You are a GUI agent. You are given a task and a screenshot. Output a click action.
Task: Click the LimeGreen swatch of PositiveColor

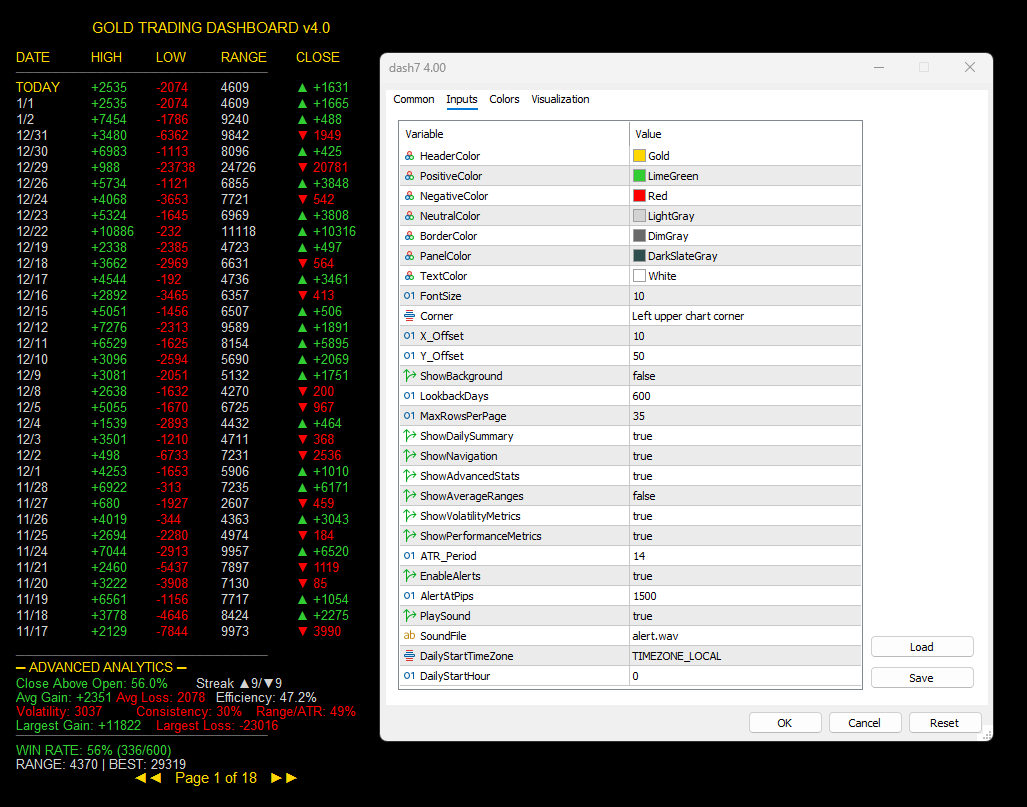[x=639, y=176]
